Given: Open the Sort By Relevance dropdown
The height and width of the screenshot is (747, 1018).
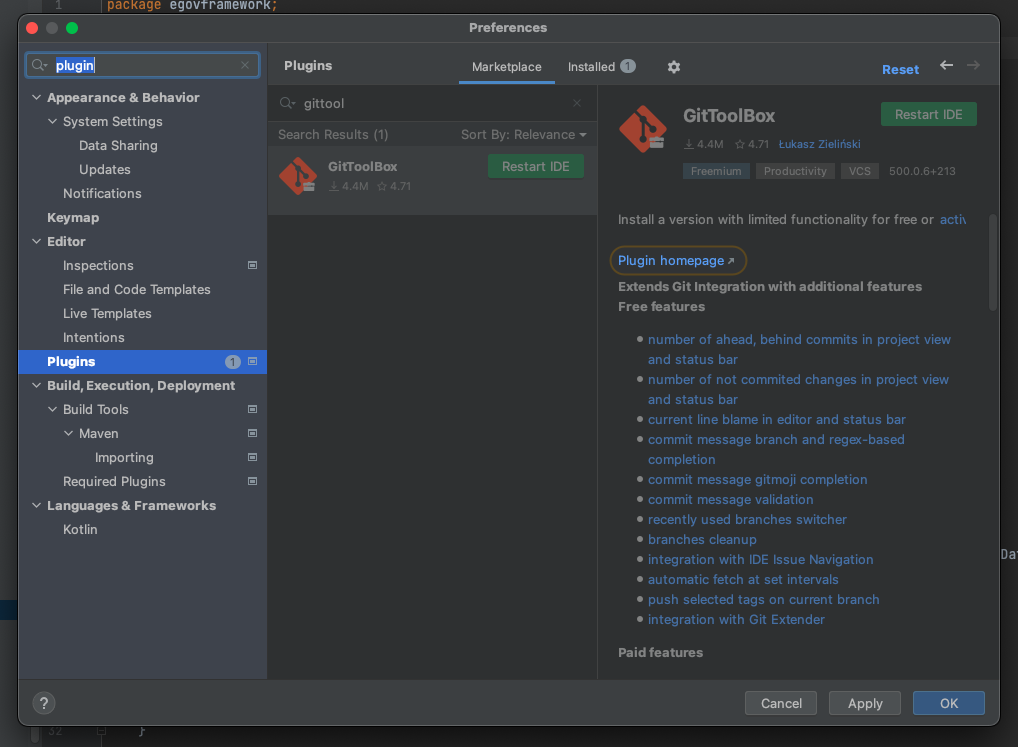Looking at the screenshot, I should (523, 135).
